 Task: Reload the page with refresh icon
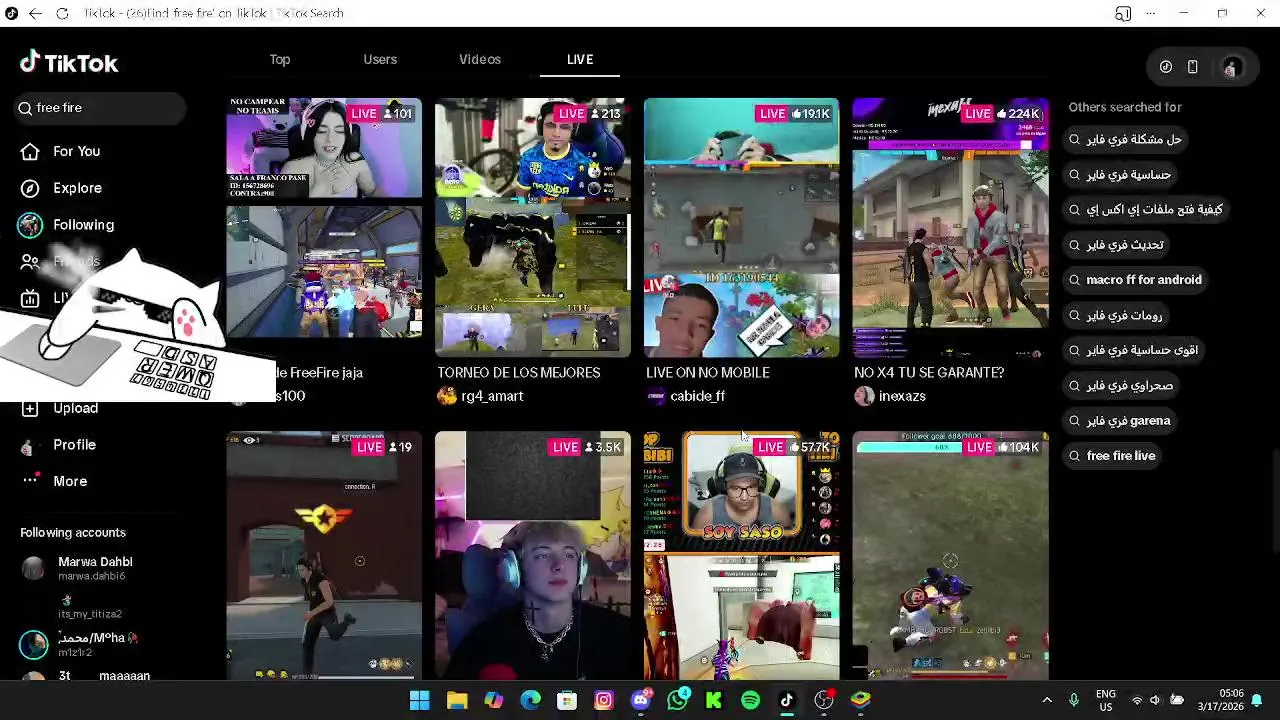click(x=62, y=13)
